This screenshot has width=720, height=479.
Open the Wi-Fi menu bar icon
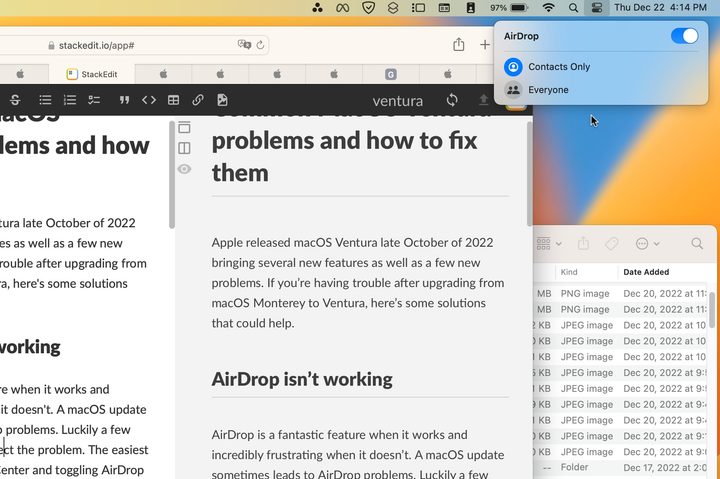coord(548,8)
